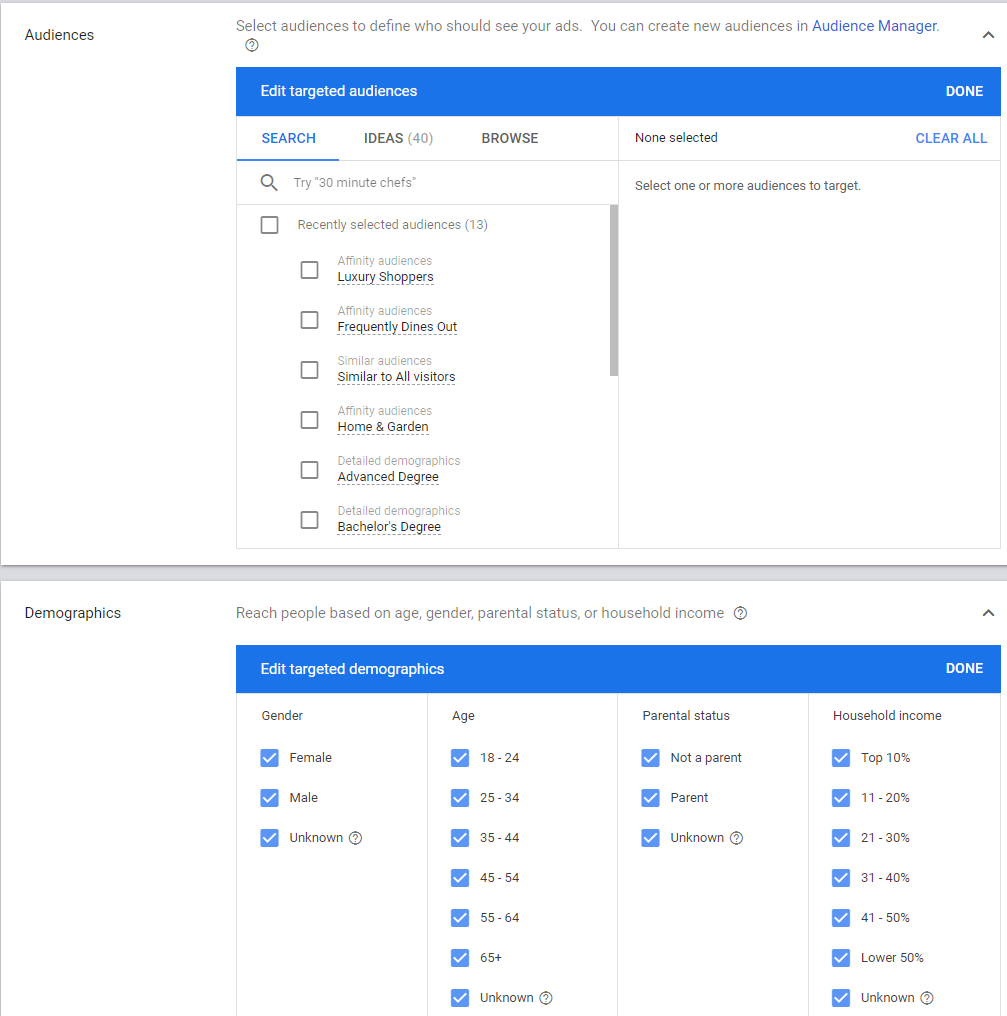Uncheck the Top 10% household income
1007x1016 pixels.
(841, 758)
